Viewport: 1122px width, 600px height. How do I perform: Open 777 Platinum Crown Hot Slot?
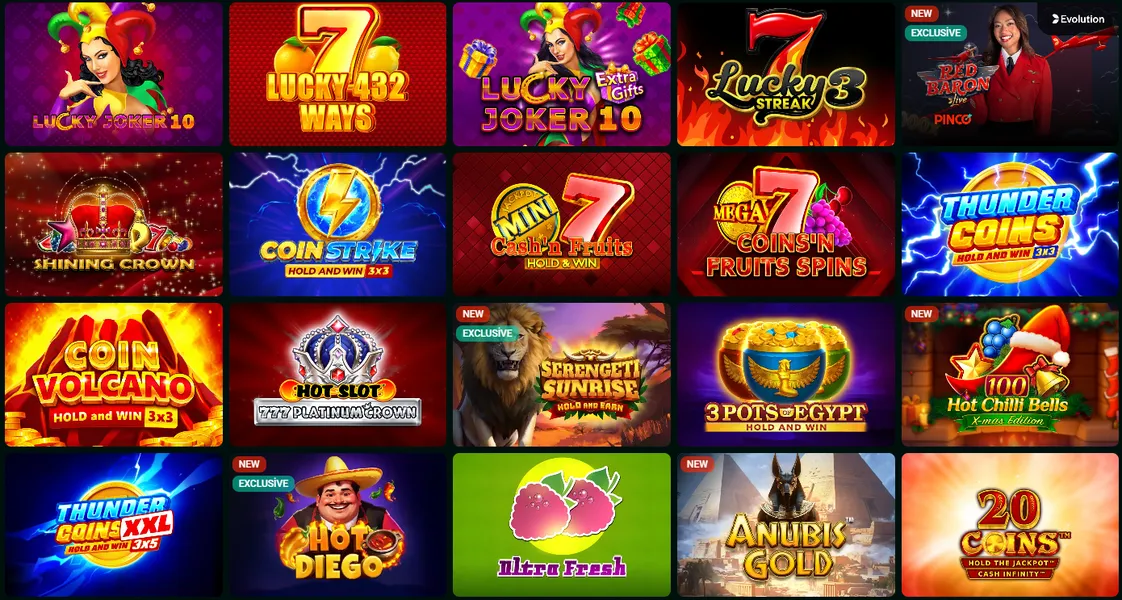tap(338, 375)
